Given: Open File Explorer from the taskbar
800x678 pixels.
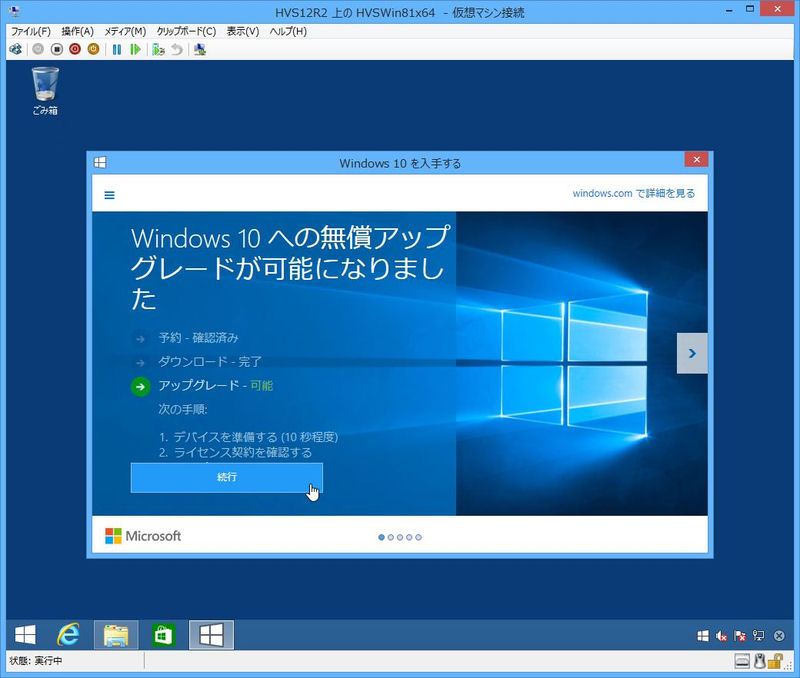Looking at the screenshot, I should 116,635.
